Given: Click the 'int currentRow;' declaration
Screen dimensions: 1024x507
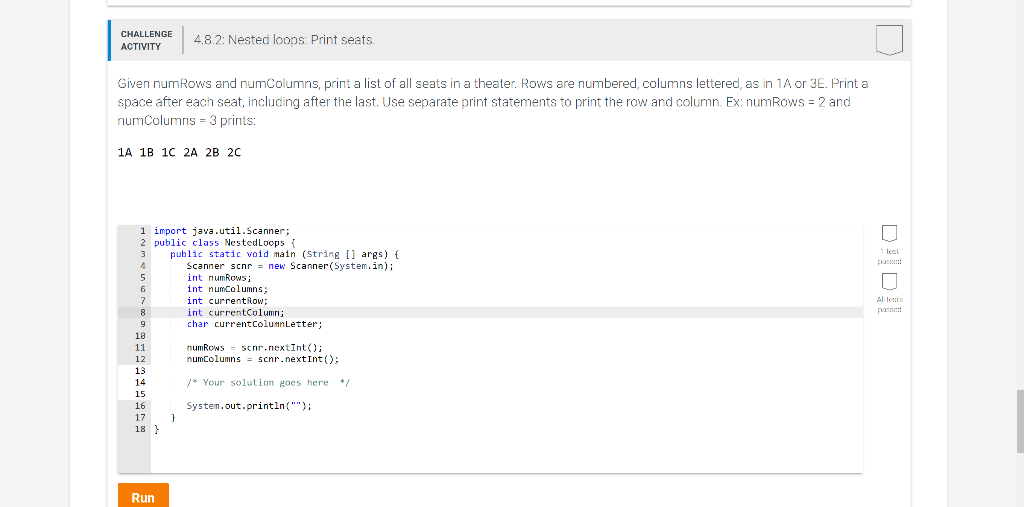Looking at the screenshot, I should pyautogui.click(x=227, y=301).
